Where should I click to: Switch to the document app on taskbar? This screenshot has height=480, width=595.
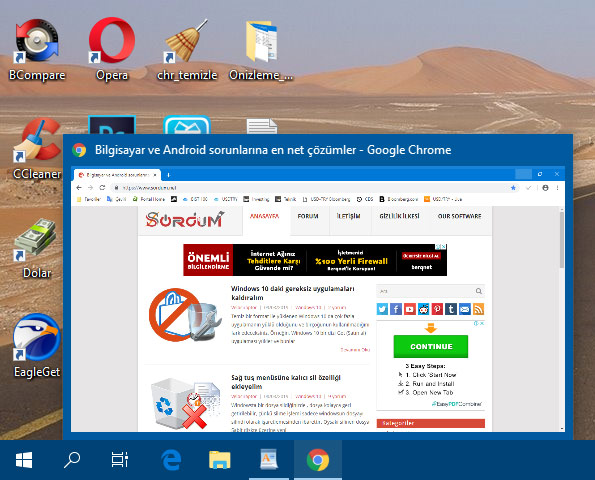[269, 460]
